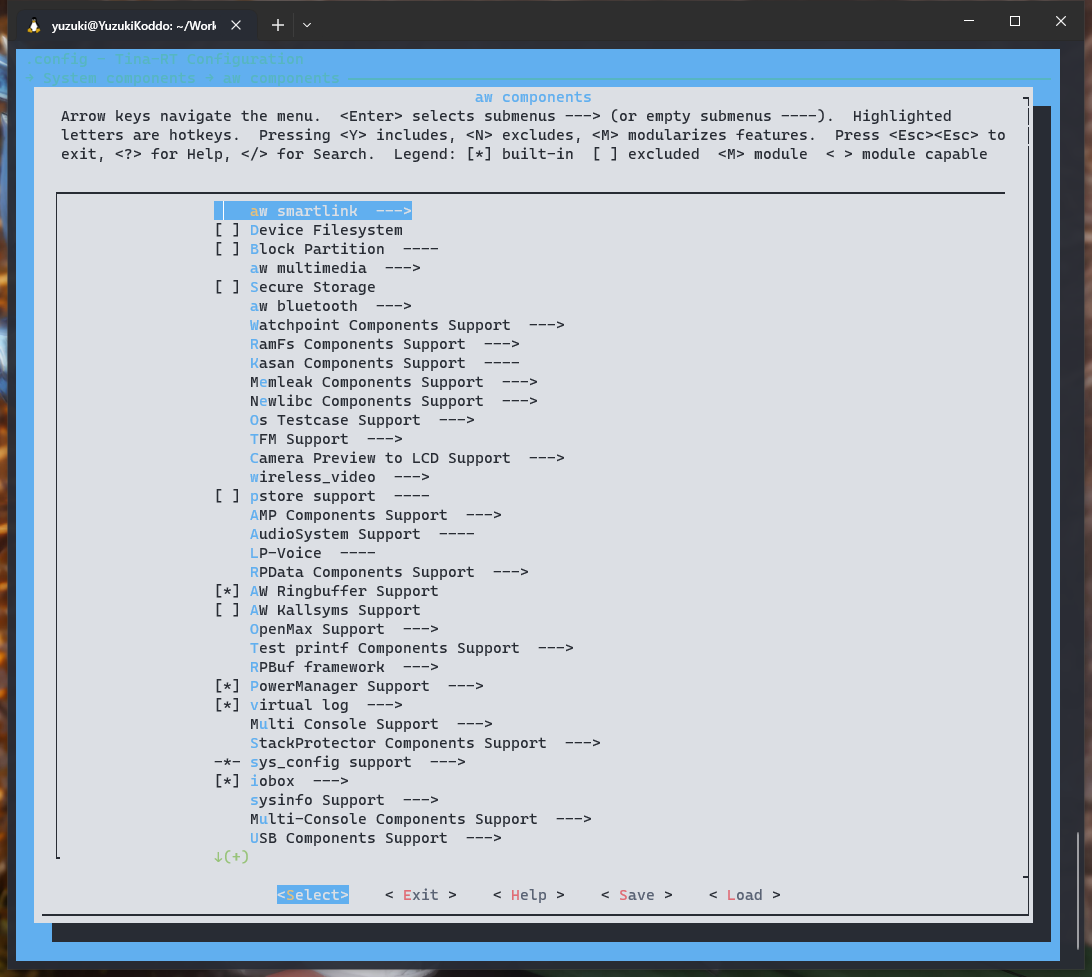Viewport: 1092px width, 977px height.
Task: Click the Help button
Action: [x=528, y=895]
